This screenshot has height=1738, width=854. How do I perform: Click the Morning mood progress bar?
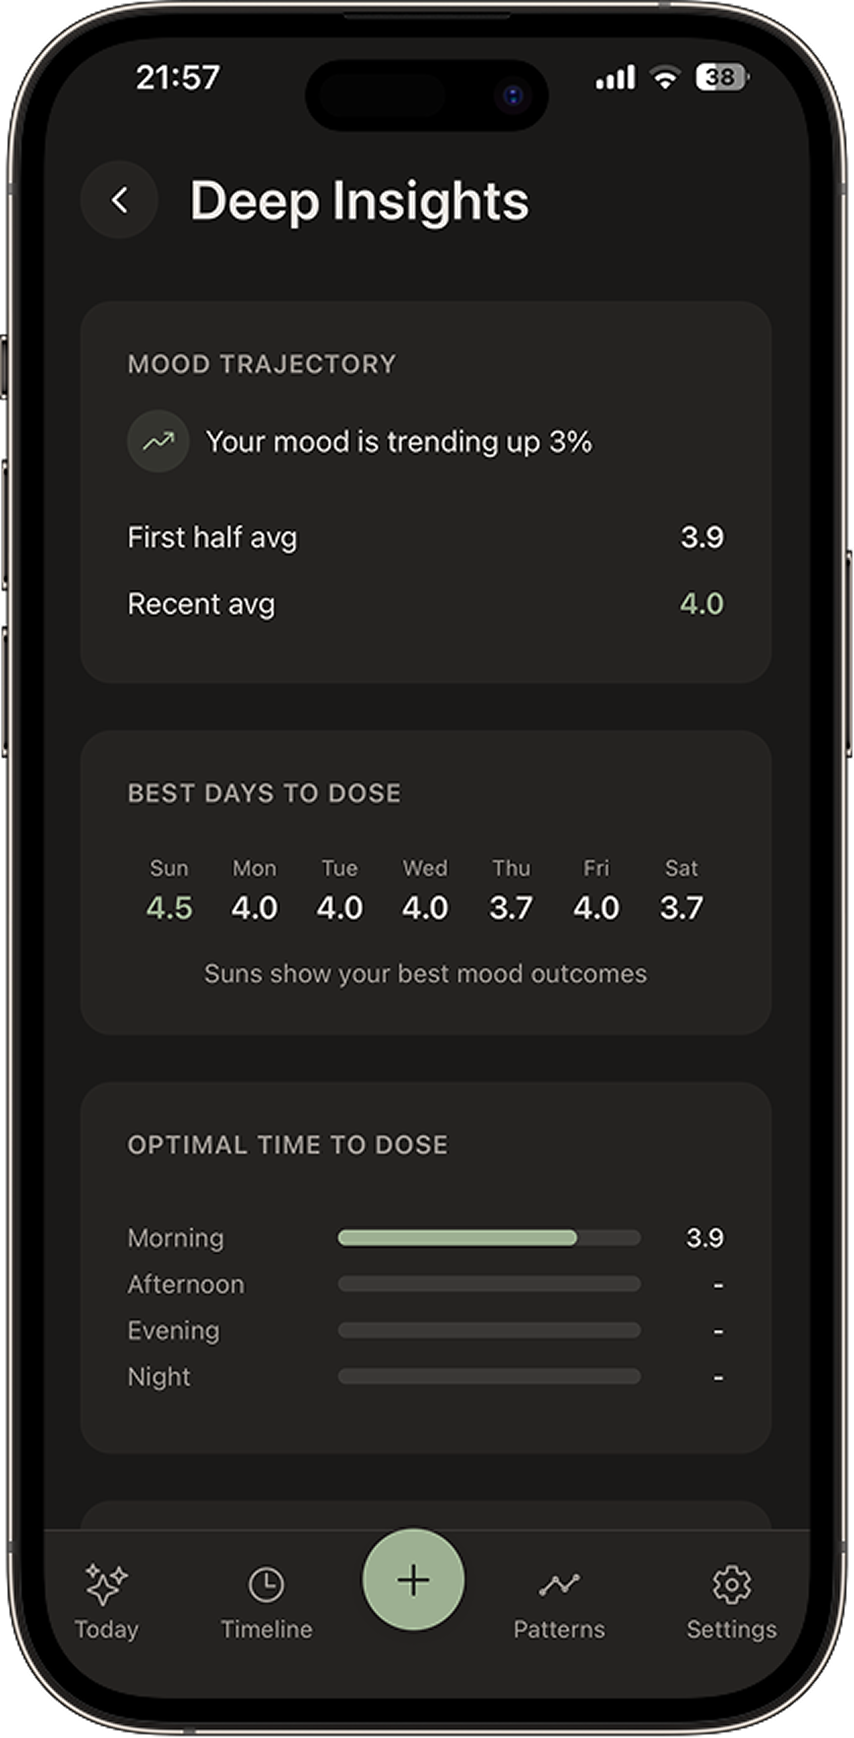click(489, 1238)
